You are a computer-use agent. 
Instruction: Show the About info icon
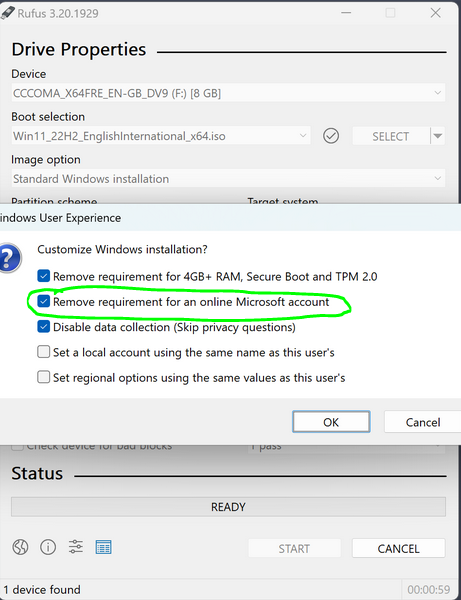click(x=48, y=547)
